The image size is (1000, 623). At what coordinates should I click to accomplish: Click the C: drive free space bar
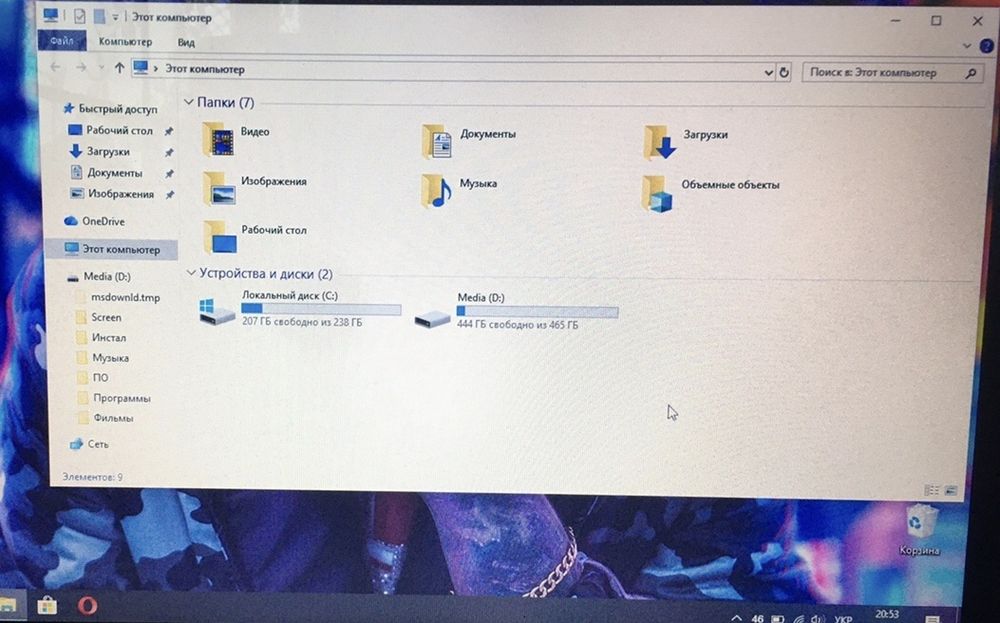pos(321,309)
